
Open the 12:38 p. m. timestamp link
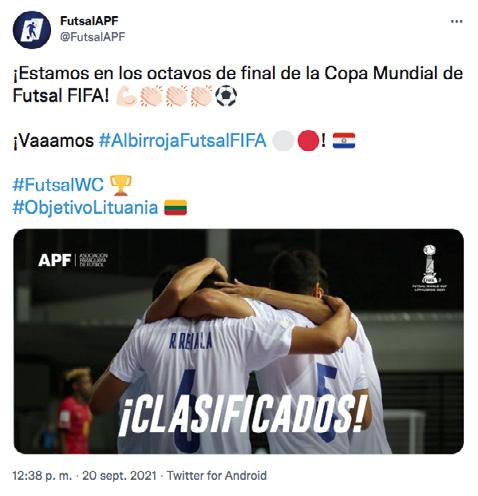tap(42, 475)
